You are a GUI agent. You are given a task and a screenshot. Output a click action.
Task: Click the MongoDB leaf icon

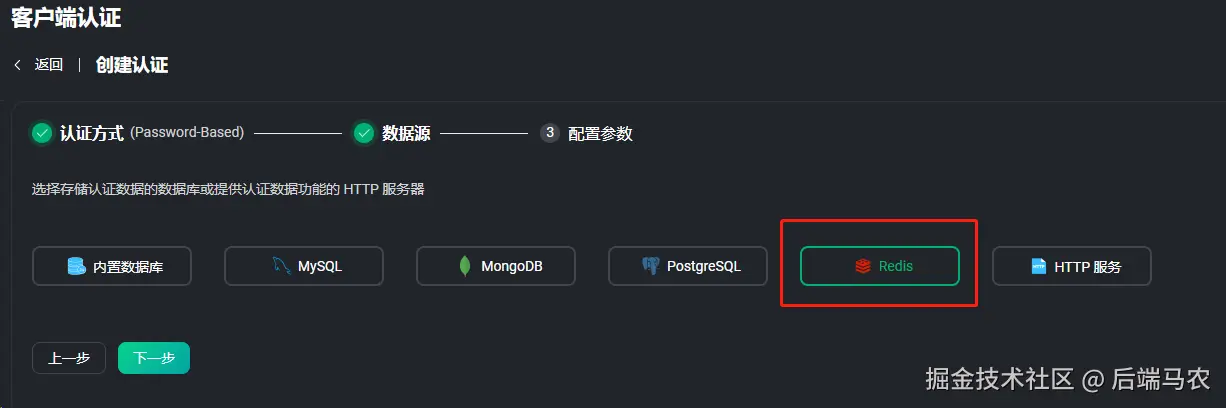click(x=465, y=266)
